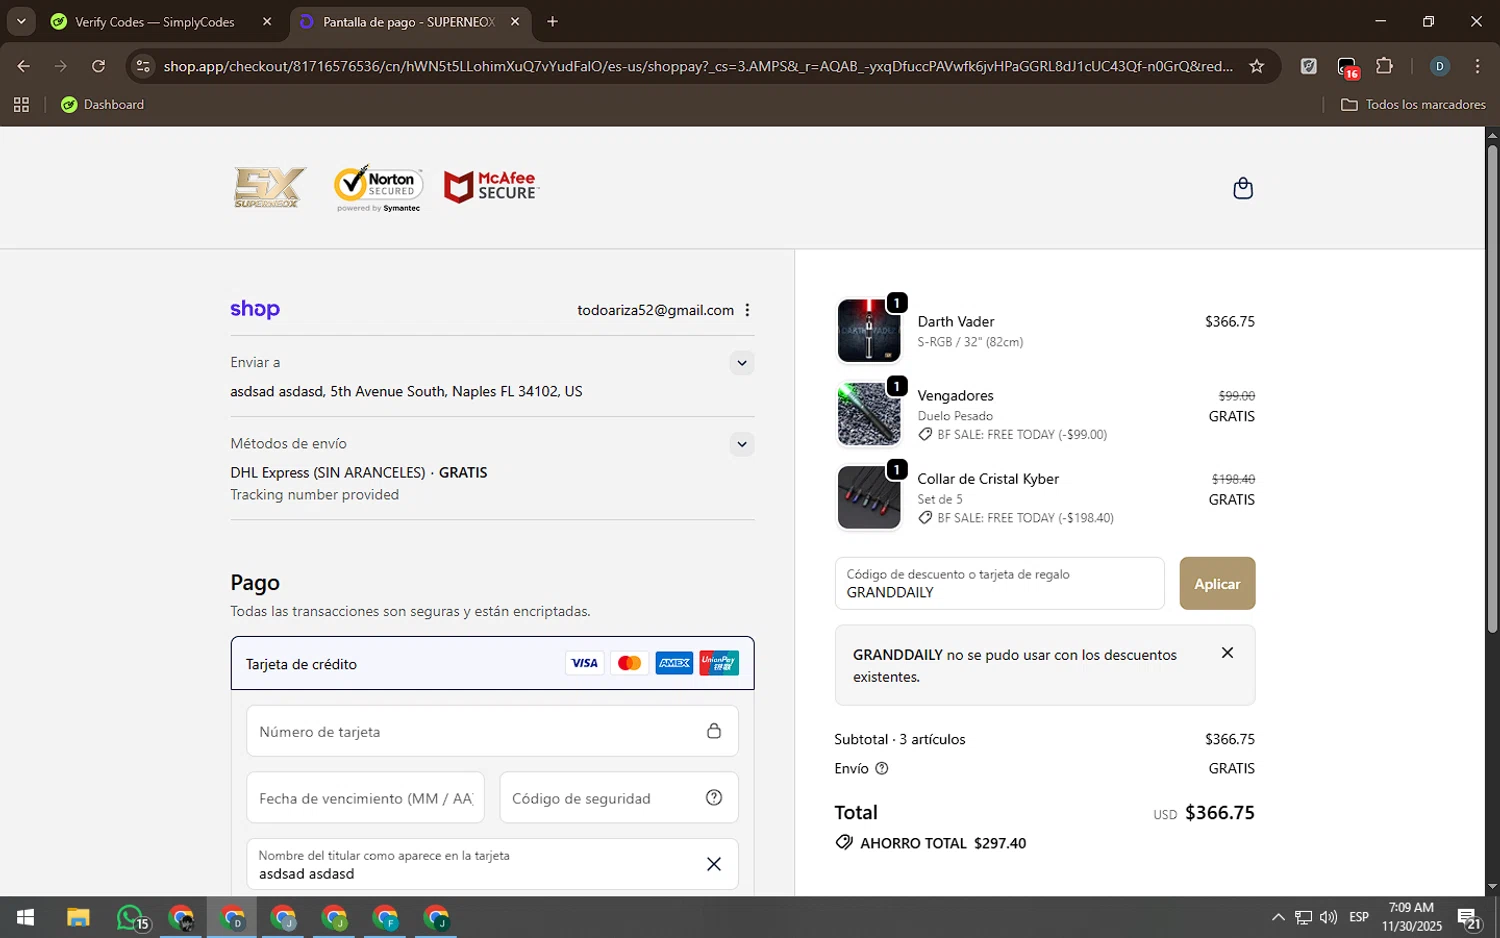Click the Visa card logo
Viewport: 1500px width, 938px height.
point(584,663)
